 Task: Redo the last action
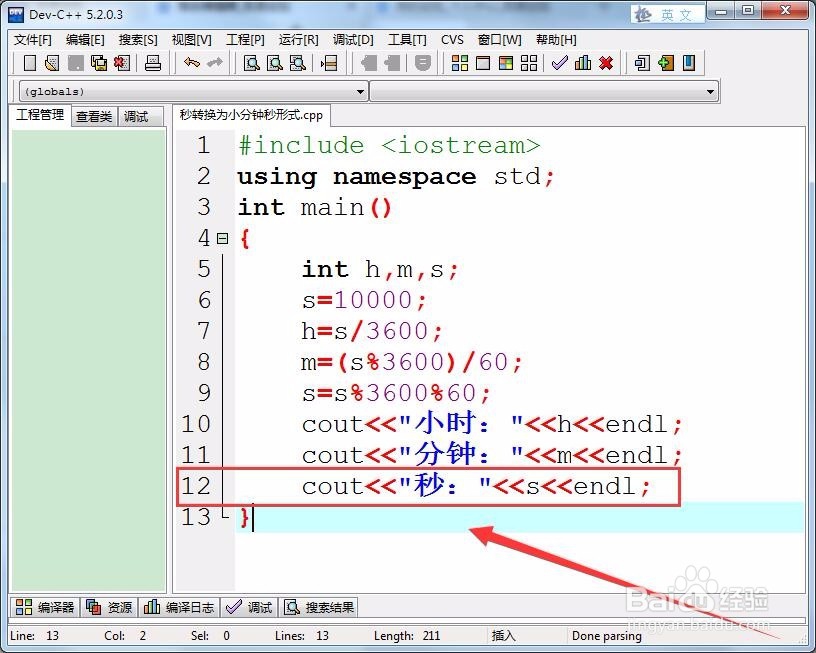216,62
